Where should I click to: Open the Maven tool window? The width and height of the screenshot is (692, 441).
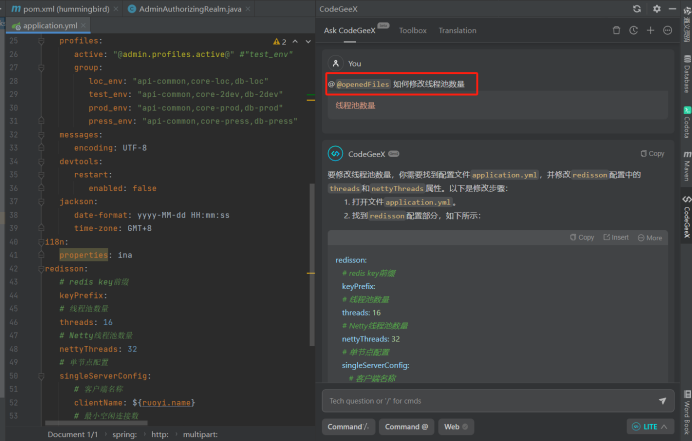687,166
